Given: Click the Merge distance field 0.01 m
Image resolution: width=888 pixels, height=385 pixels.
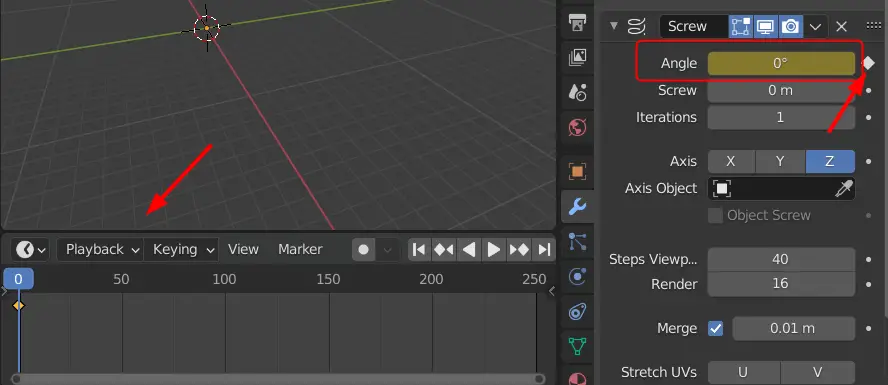Looking at the screenshot, I should [793, 328].
